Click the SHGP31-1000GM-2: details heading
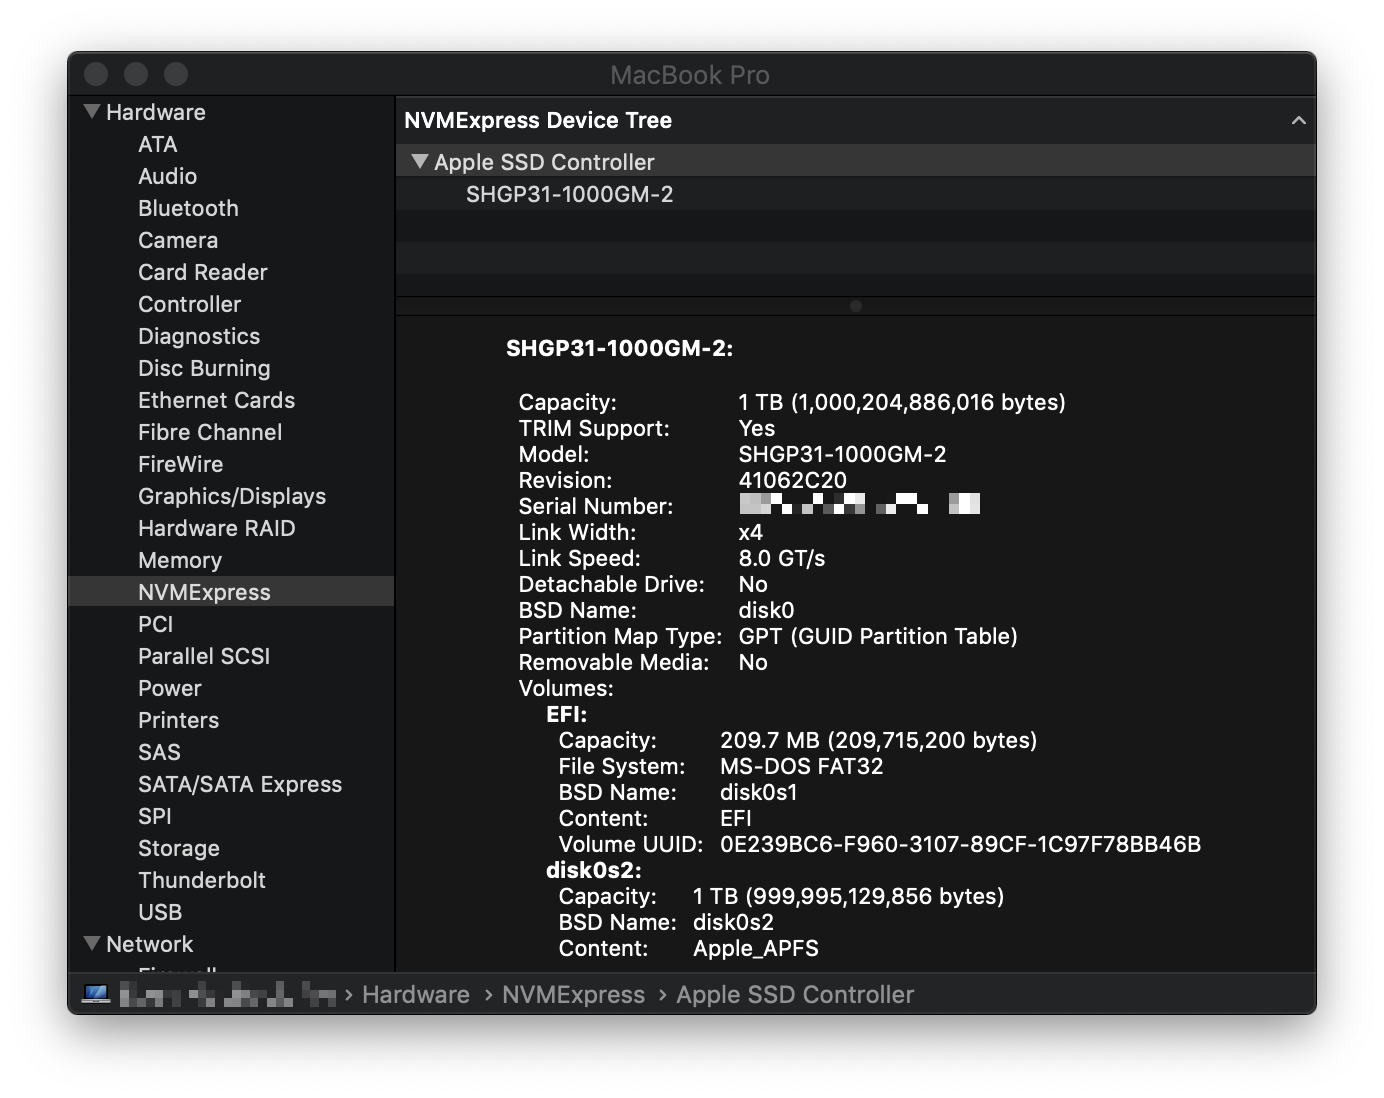This screenshot has height=1098, width=1384. click(x=620, y=348)
